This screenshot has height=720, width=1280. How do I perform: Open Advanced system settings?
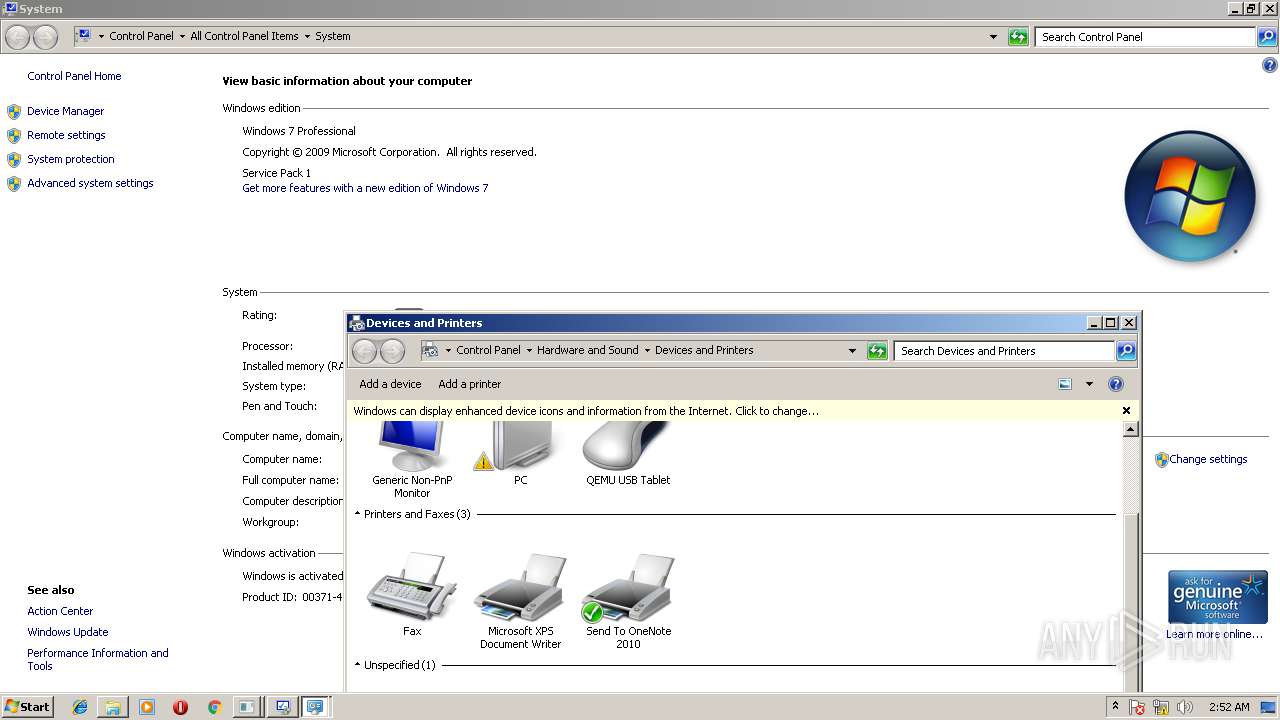click(x=90, y=183)
